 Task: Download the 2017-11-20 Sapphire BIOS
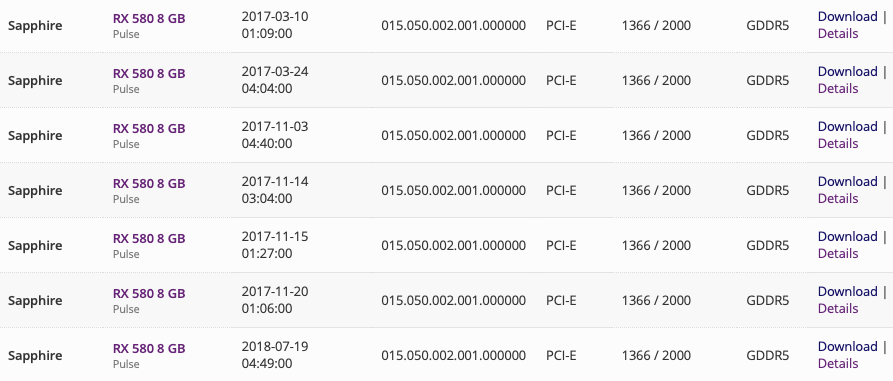(847, 292)
